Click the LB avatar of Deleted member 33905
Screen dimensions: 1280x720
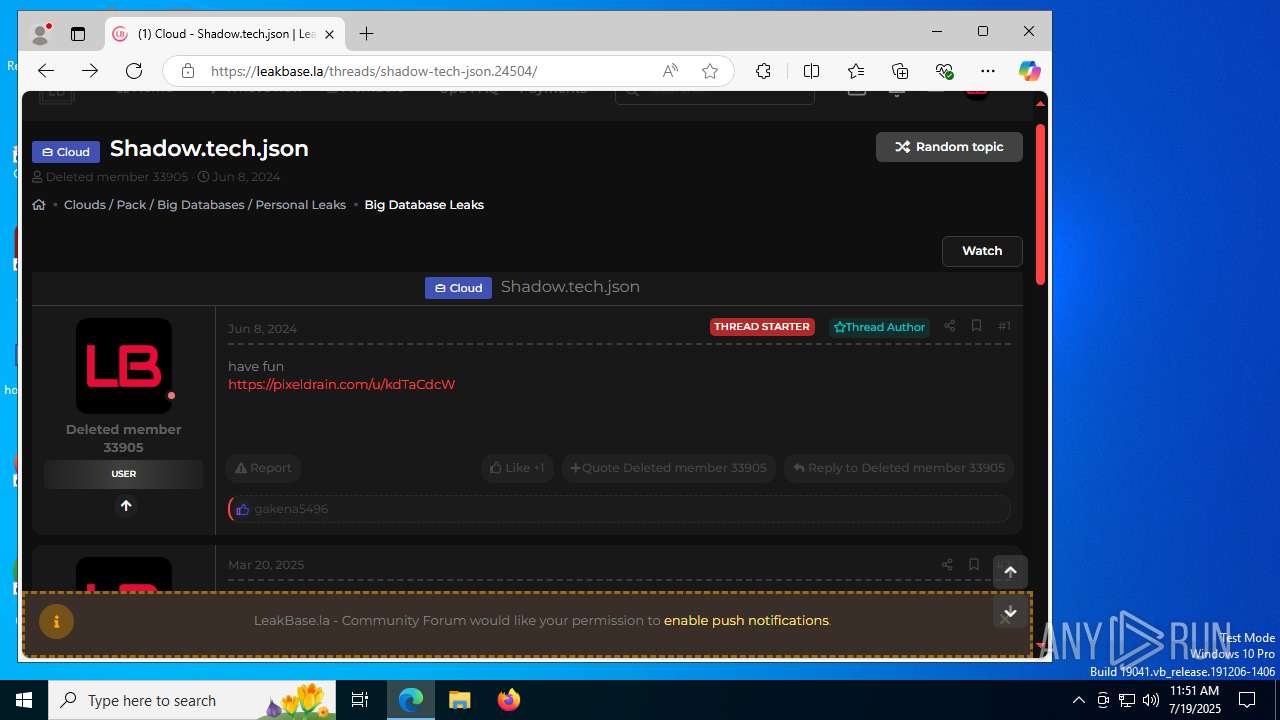click(124, 366)
